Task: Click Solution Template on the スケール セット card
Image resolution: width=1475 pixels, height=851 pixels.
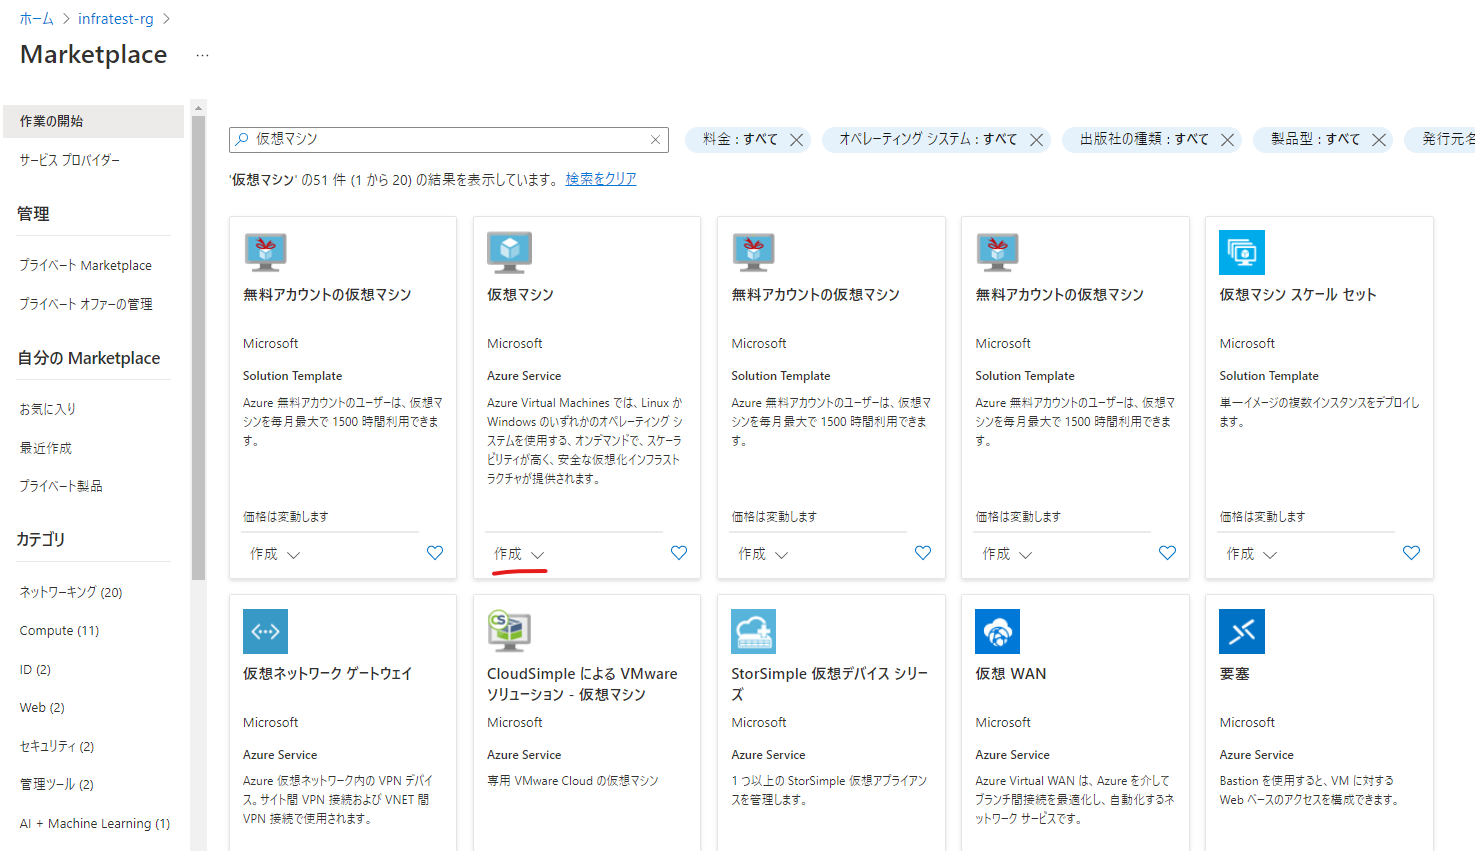Action: point(1269,376)
